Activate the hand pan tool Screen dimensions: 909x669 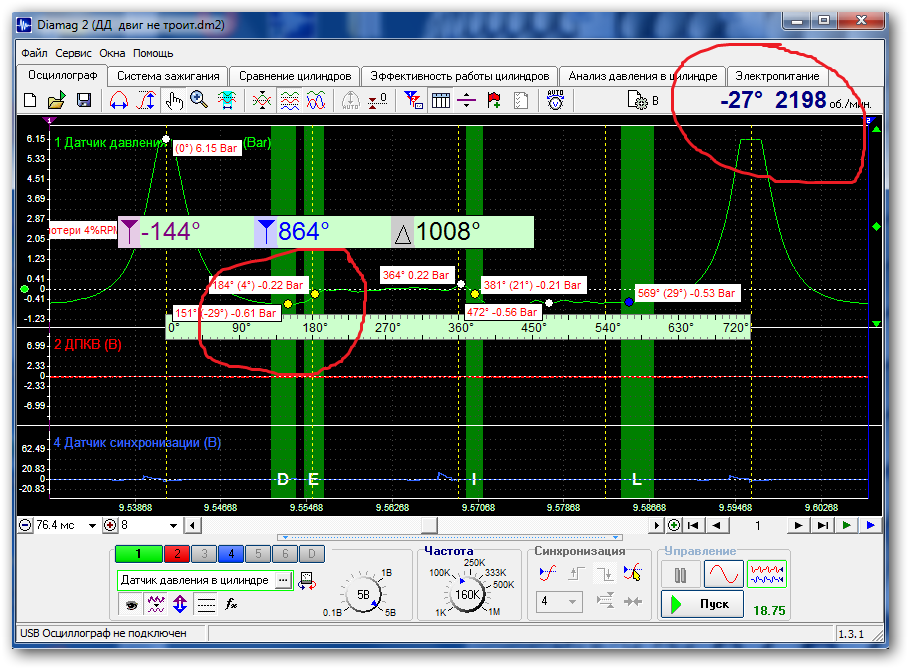(x=173, y=100)
